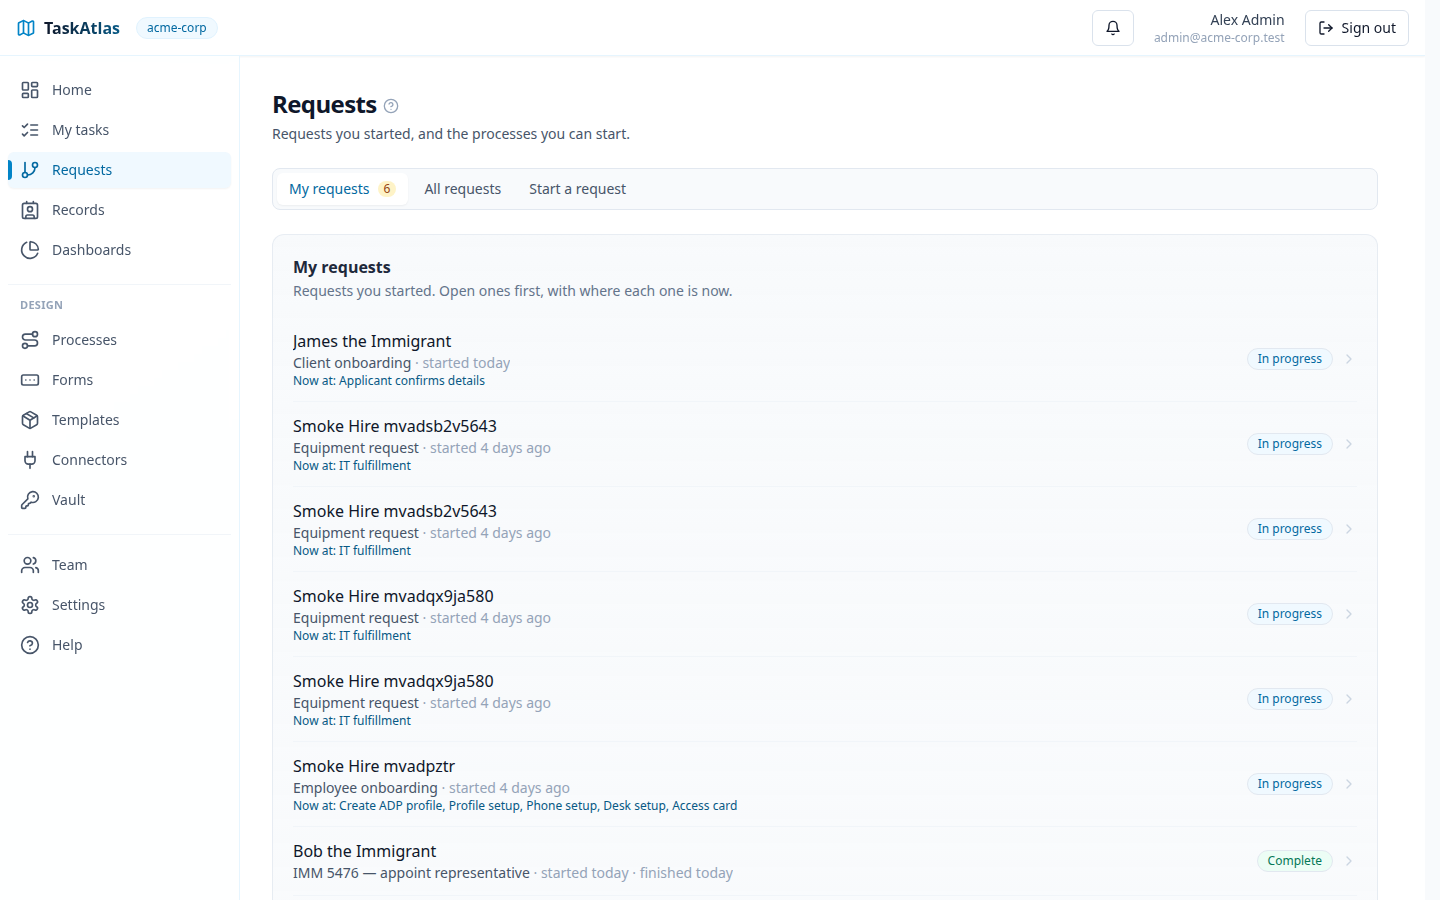Viewport: 1440px width, 900px height.
Task: Click the Dashboards pie chart icon
Action: point(30,250)
